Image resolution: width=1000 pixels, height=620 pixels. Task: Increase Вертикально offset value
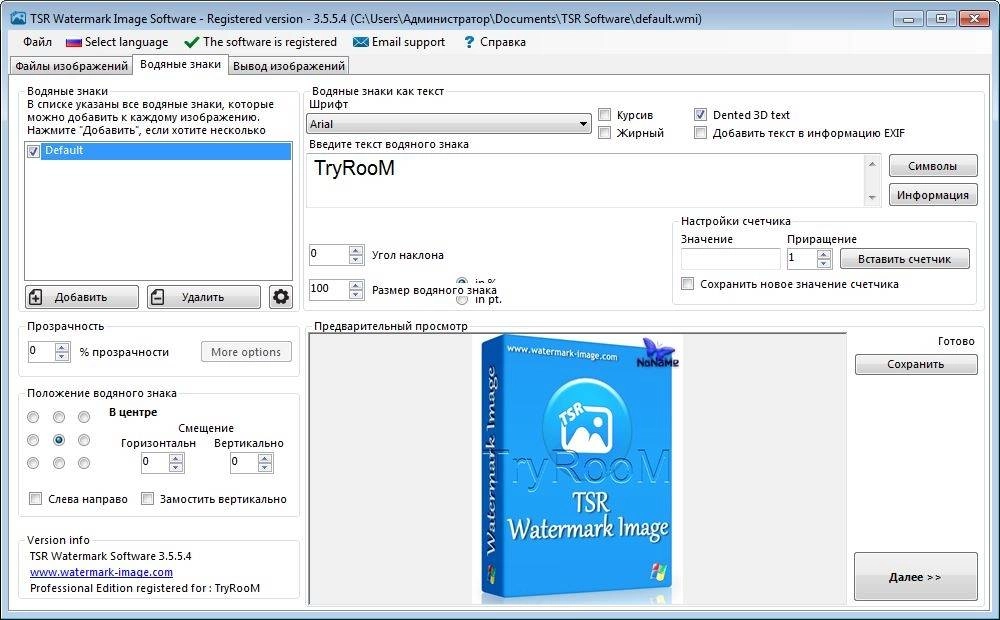coord(265,459)
